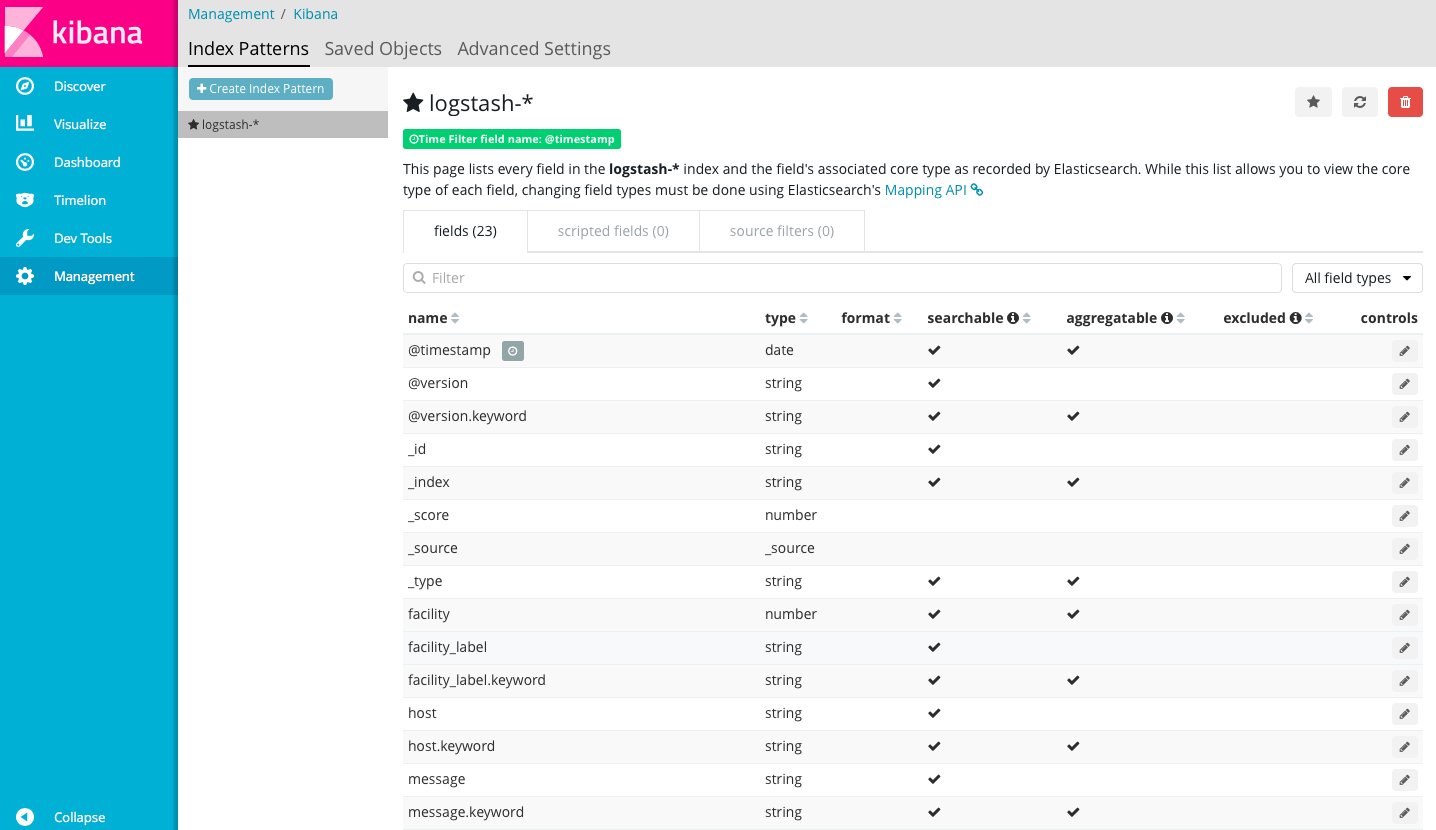Sort by aggregatable column arrows
This screenshot has width=1436, height=830.
[1181, 318]
